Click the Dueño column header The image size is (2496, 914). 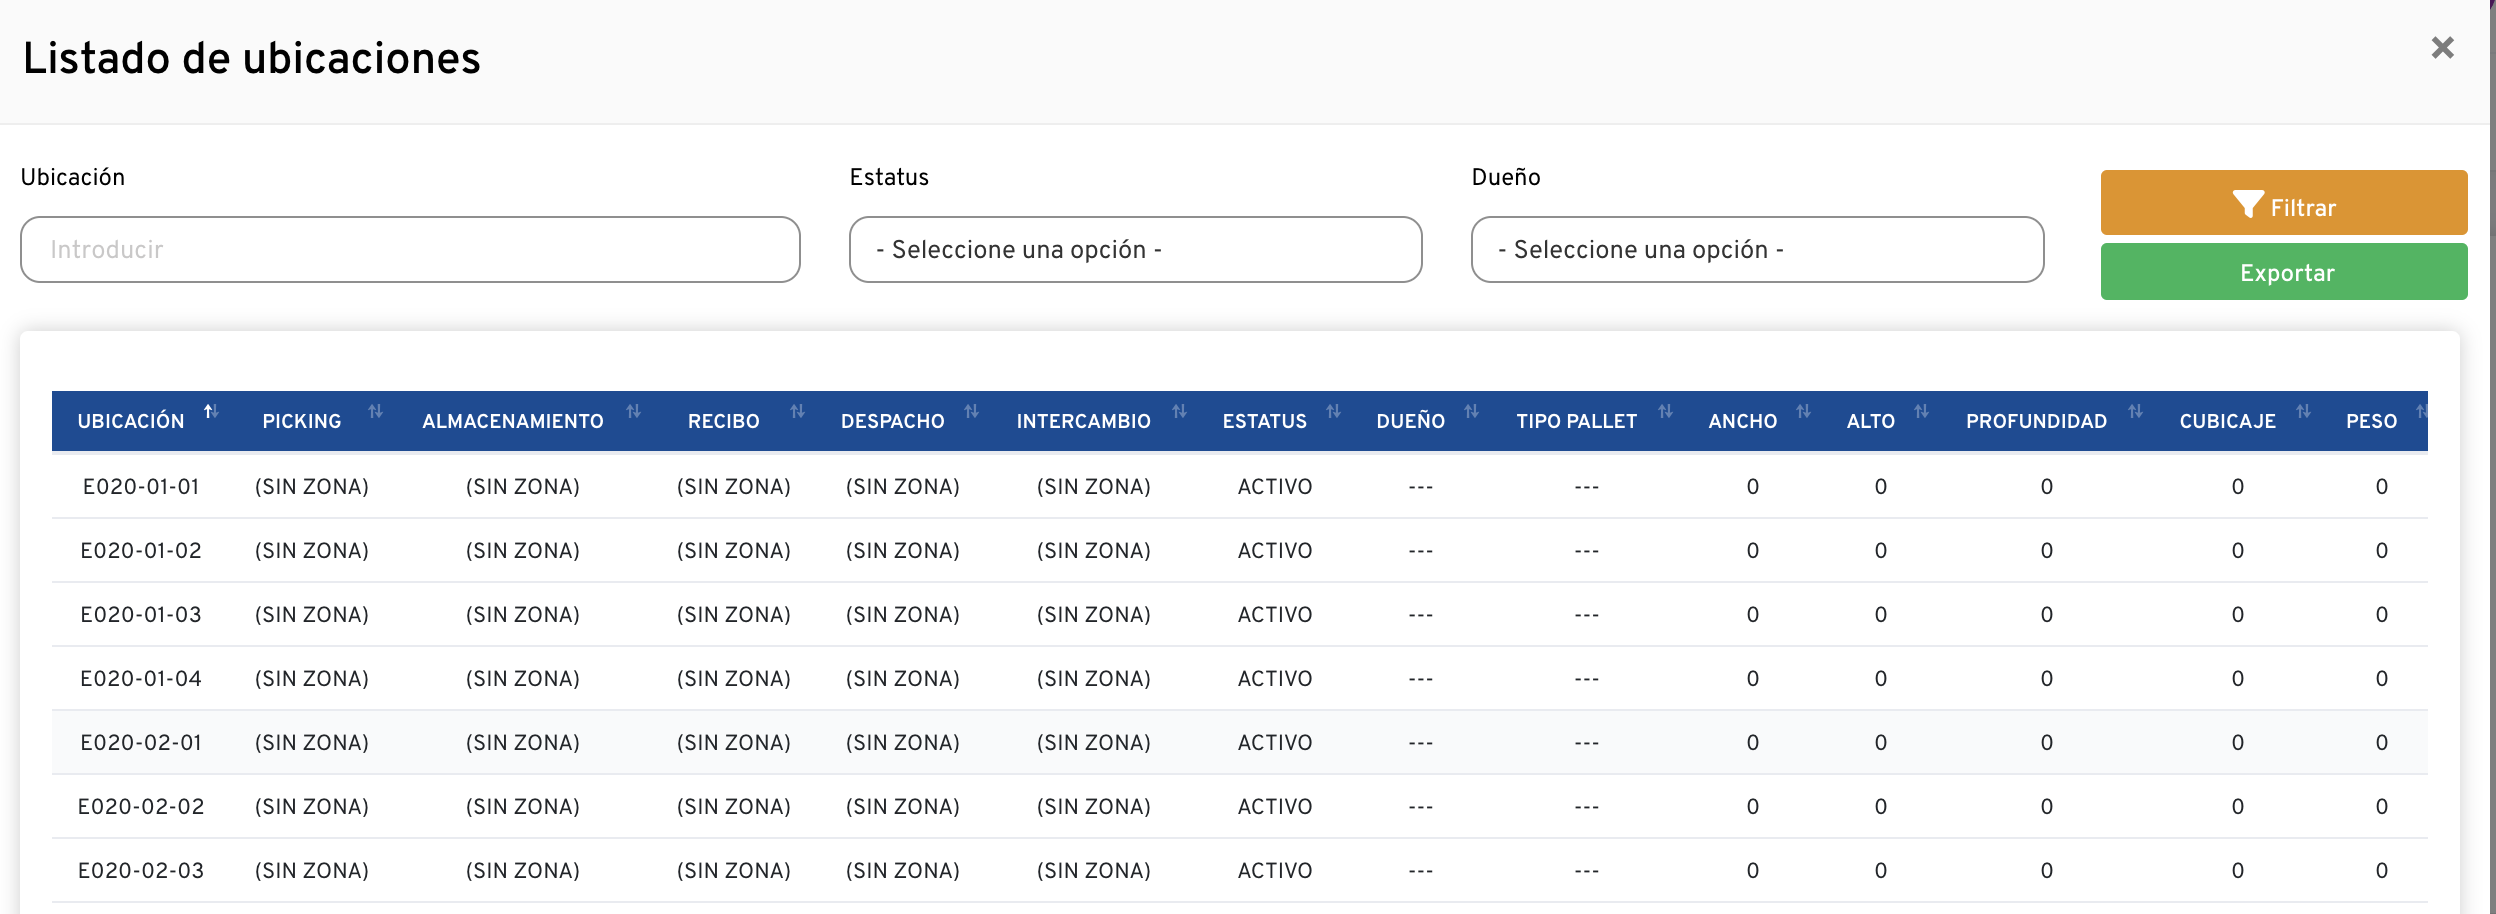[x=1410, y=421]
